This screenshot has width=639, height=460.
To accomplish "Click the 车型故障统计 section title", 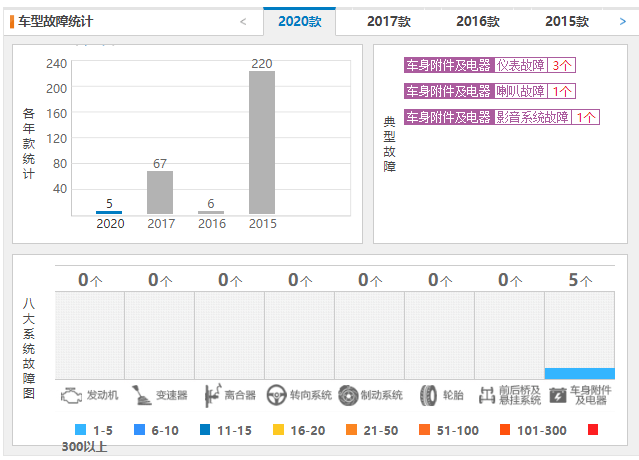I will (55, 21).
